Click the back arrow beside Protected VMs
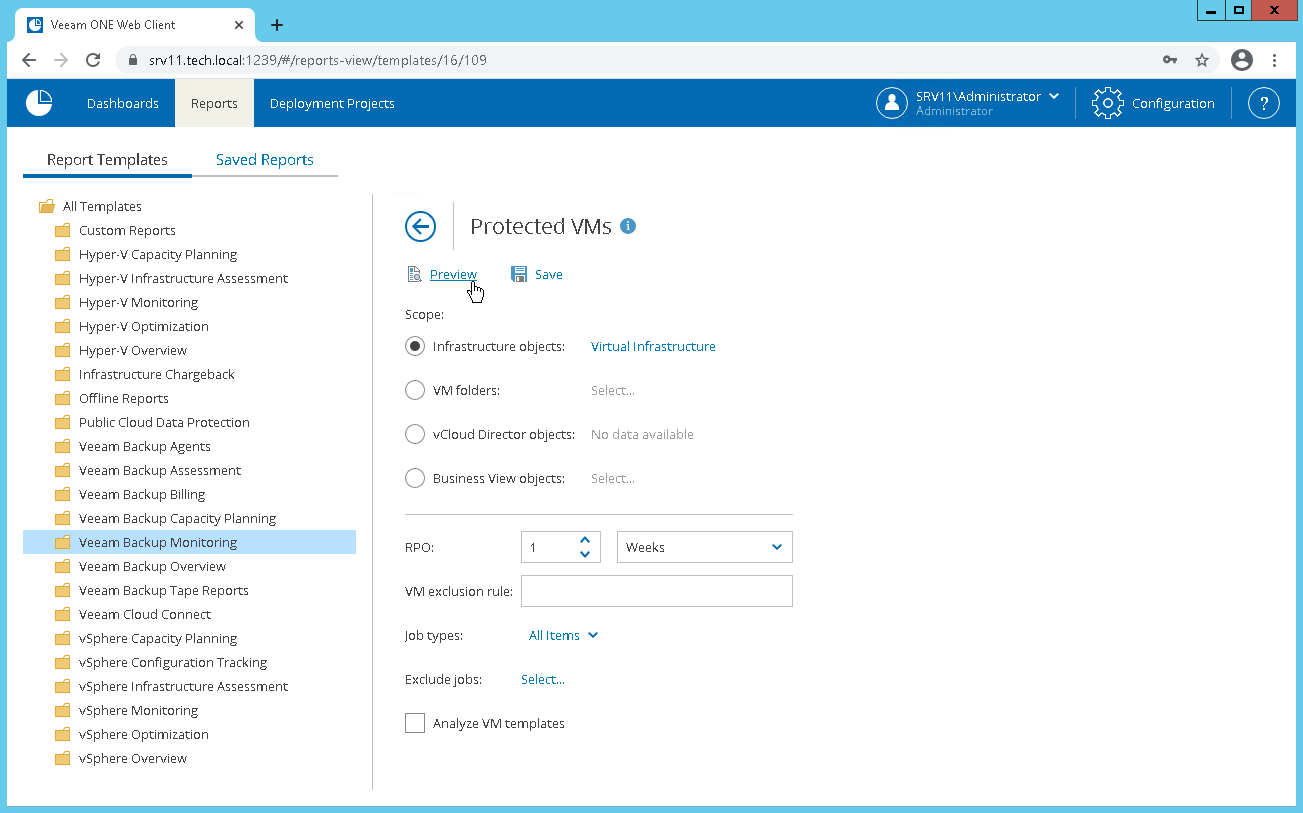Screen dimensions: 1303x813 click(x=421, y=226)
